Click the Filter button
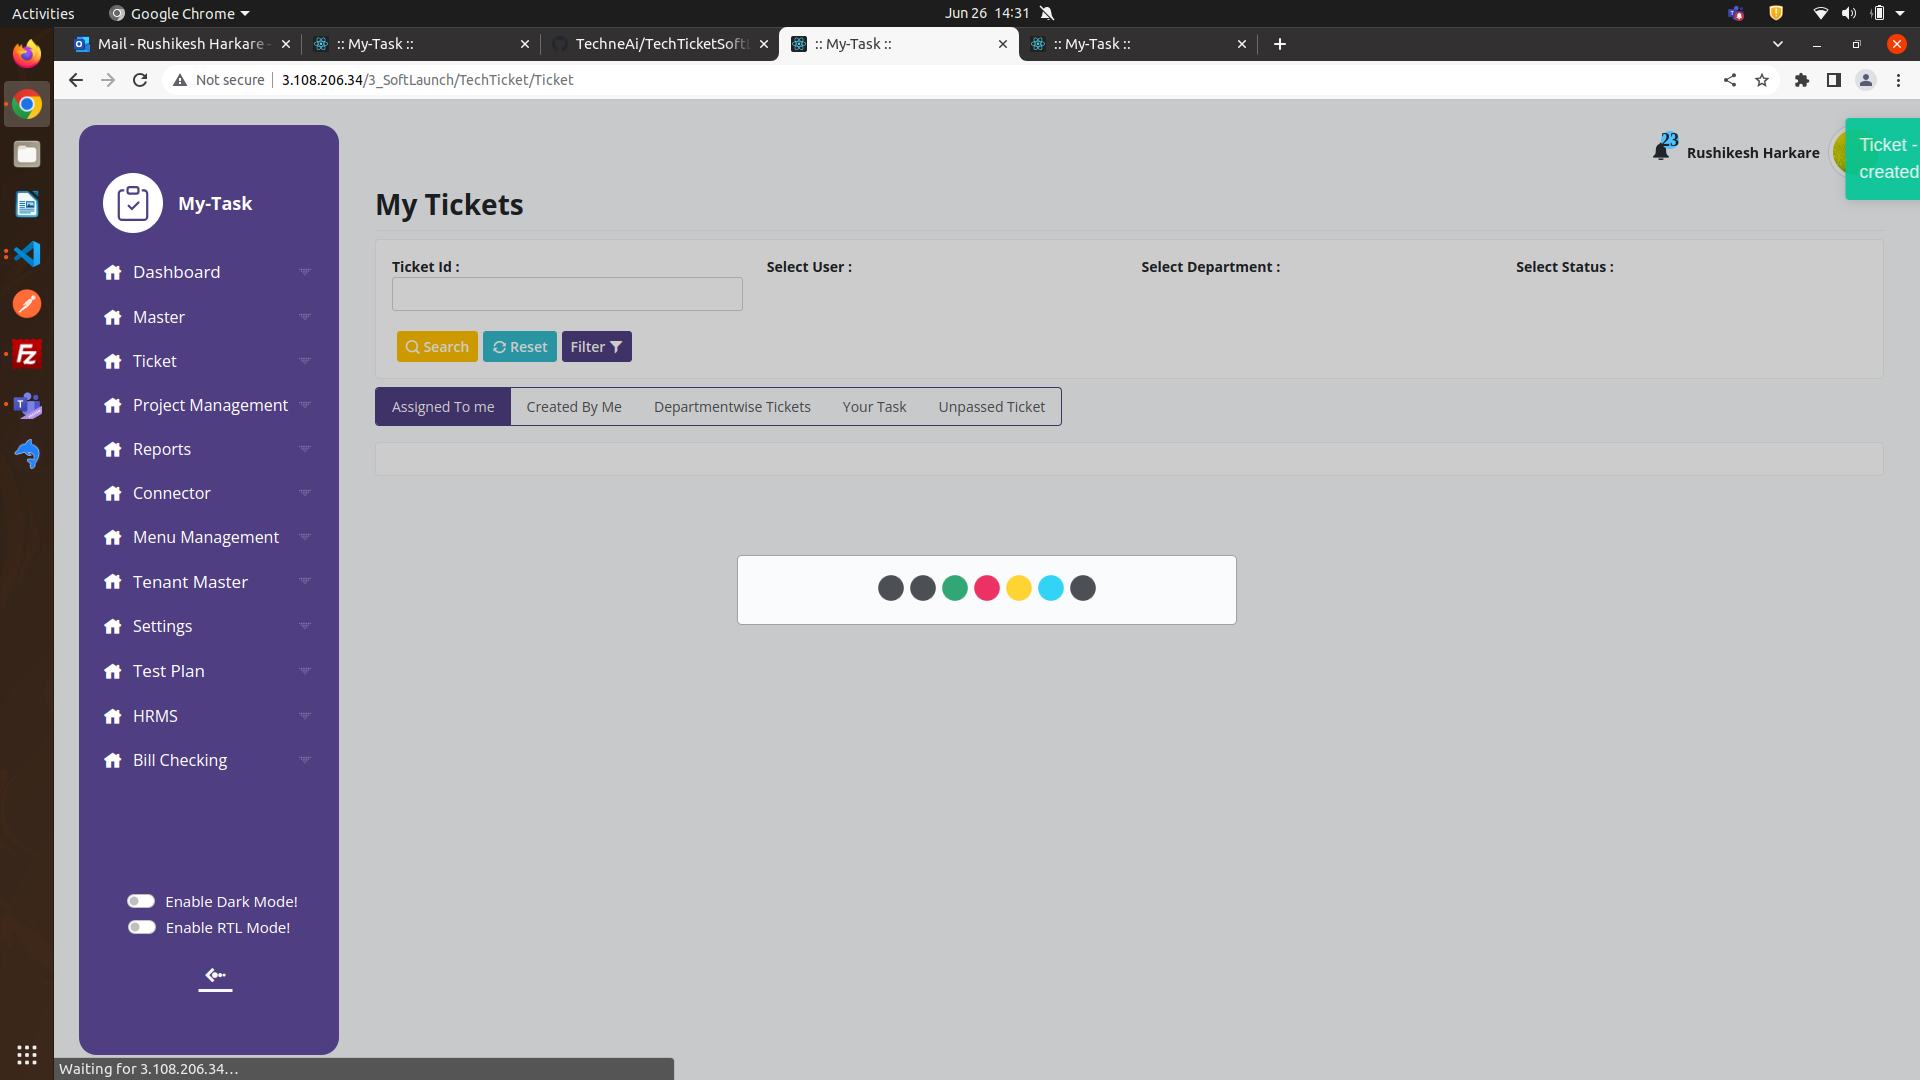This screenshot has height=1080, width=1920. [596, 347]
